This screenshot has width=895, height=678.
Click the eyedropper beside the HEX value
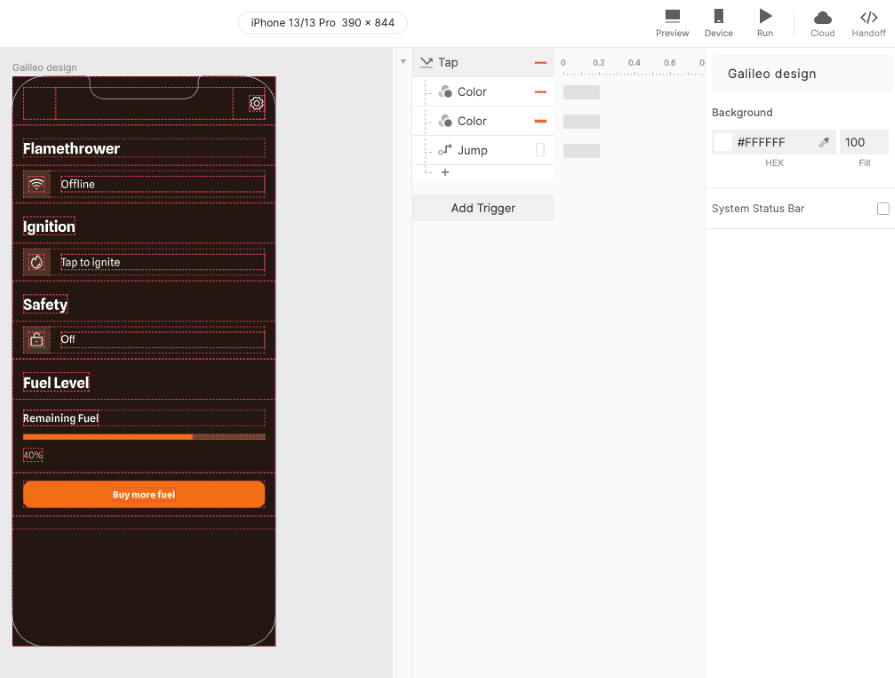(824, 142)
